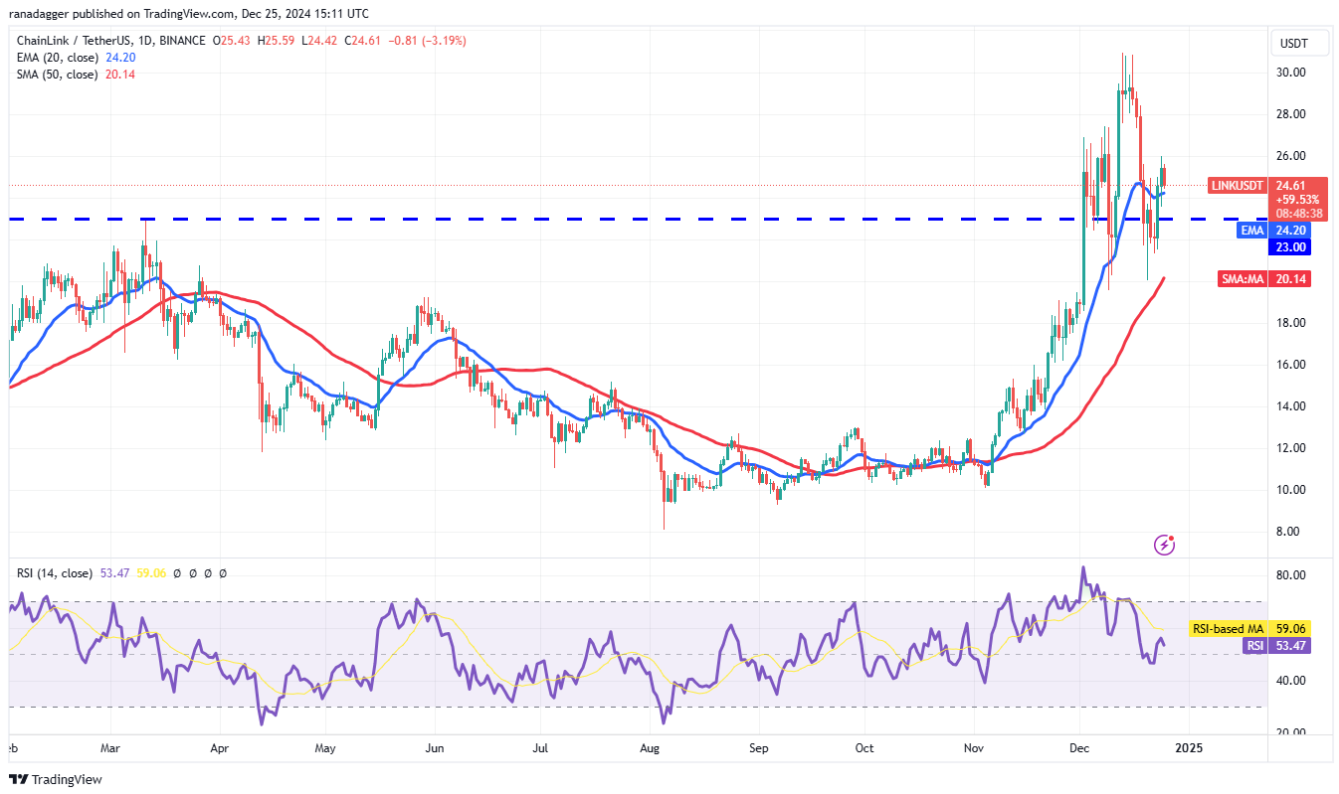Click the RSI (14, close) indicator legend
The image size is (1339, 794).
pos(55,573)
